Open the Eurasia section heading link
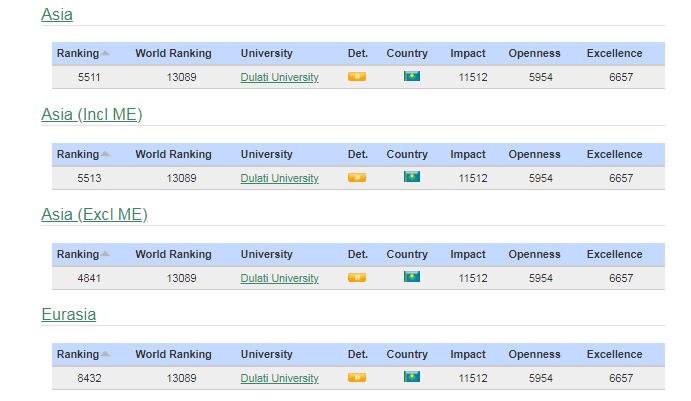Image resolution: width=691 pixels, height=401 pixels. click(x=68, y=315)
